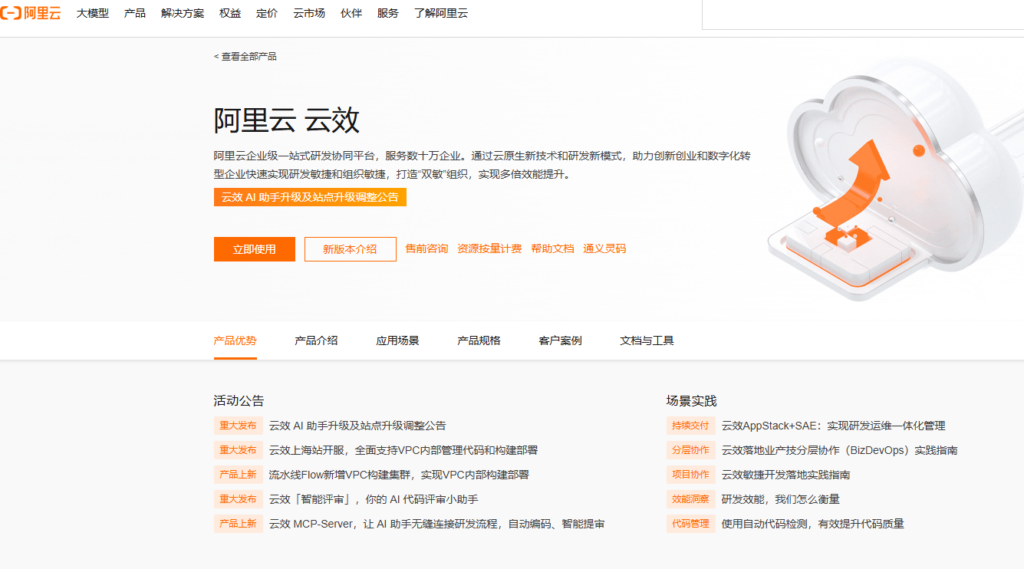The height and width of the screenshot is (569, 1024).
Task: Open the 大模型 menu
Action: [93, 13]
